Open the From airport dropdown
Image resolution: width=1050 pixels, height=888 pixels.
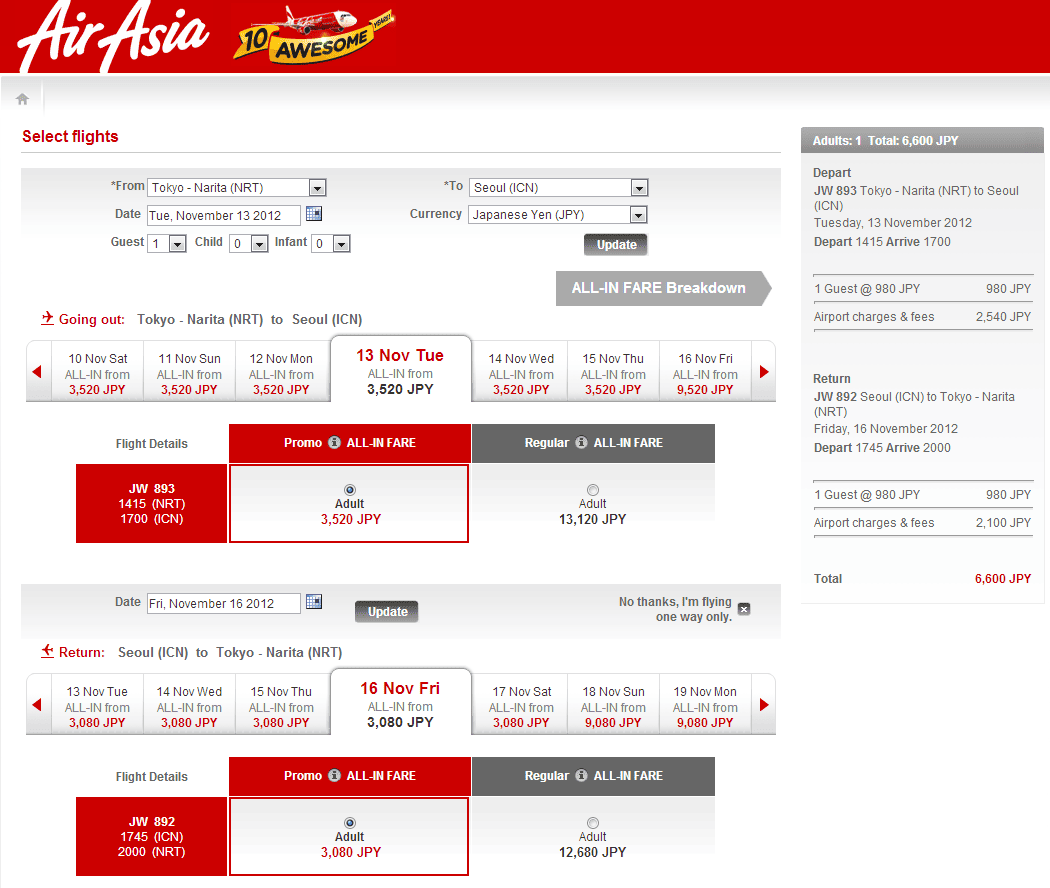point(317,188)
